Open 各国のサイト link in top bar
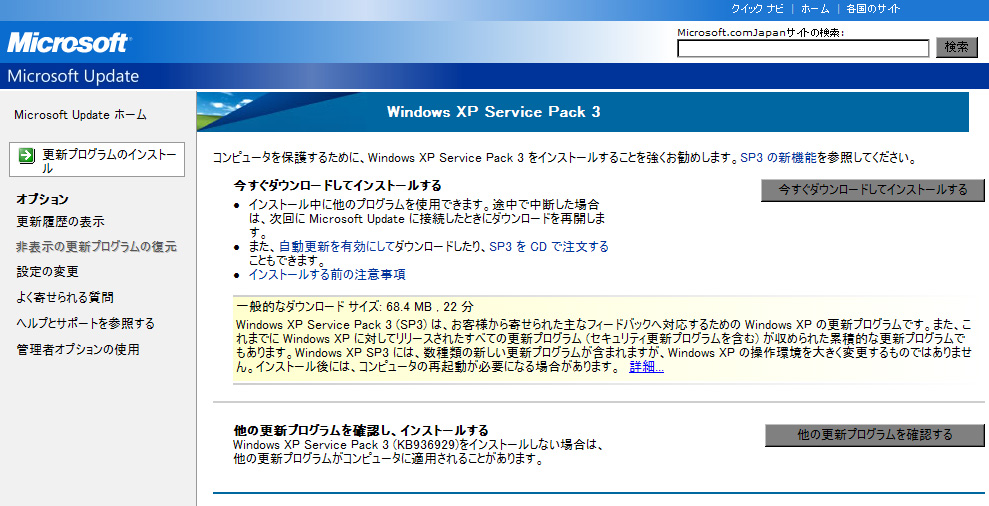Viewport: 989px width, 506px height. pyautogui.click(x=873, y=9)
